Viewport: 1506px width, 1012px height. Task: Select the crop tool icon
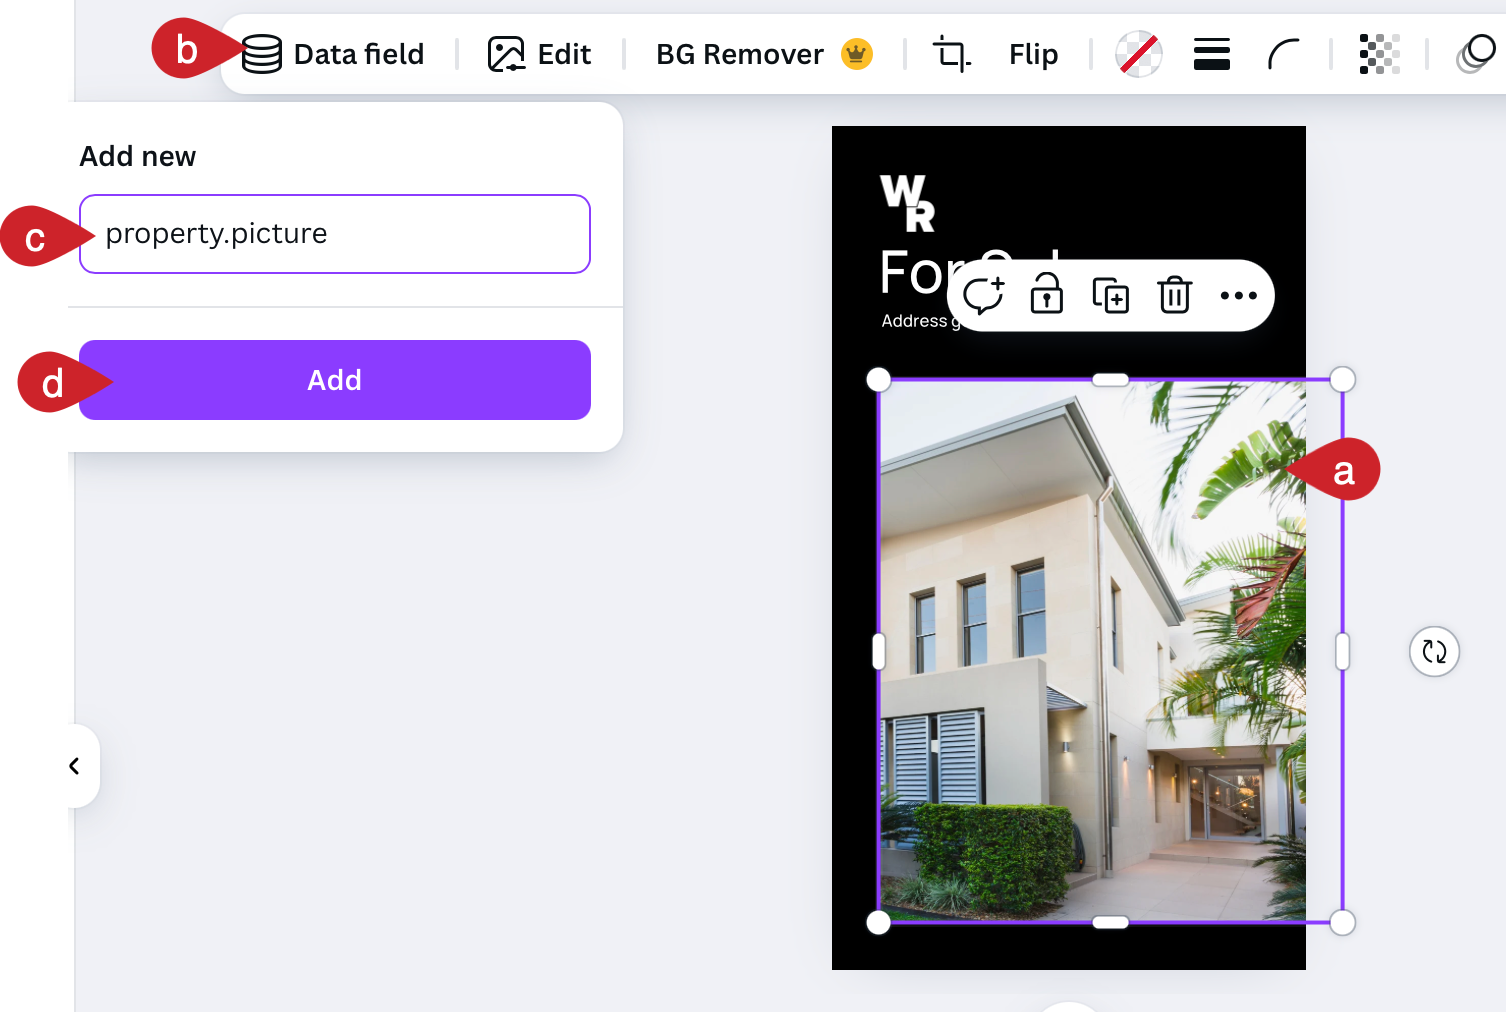(x=951, y=54)
